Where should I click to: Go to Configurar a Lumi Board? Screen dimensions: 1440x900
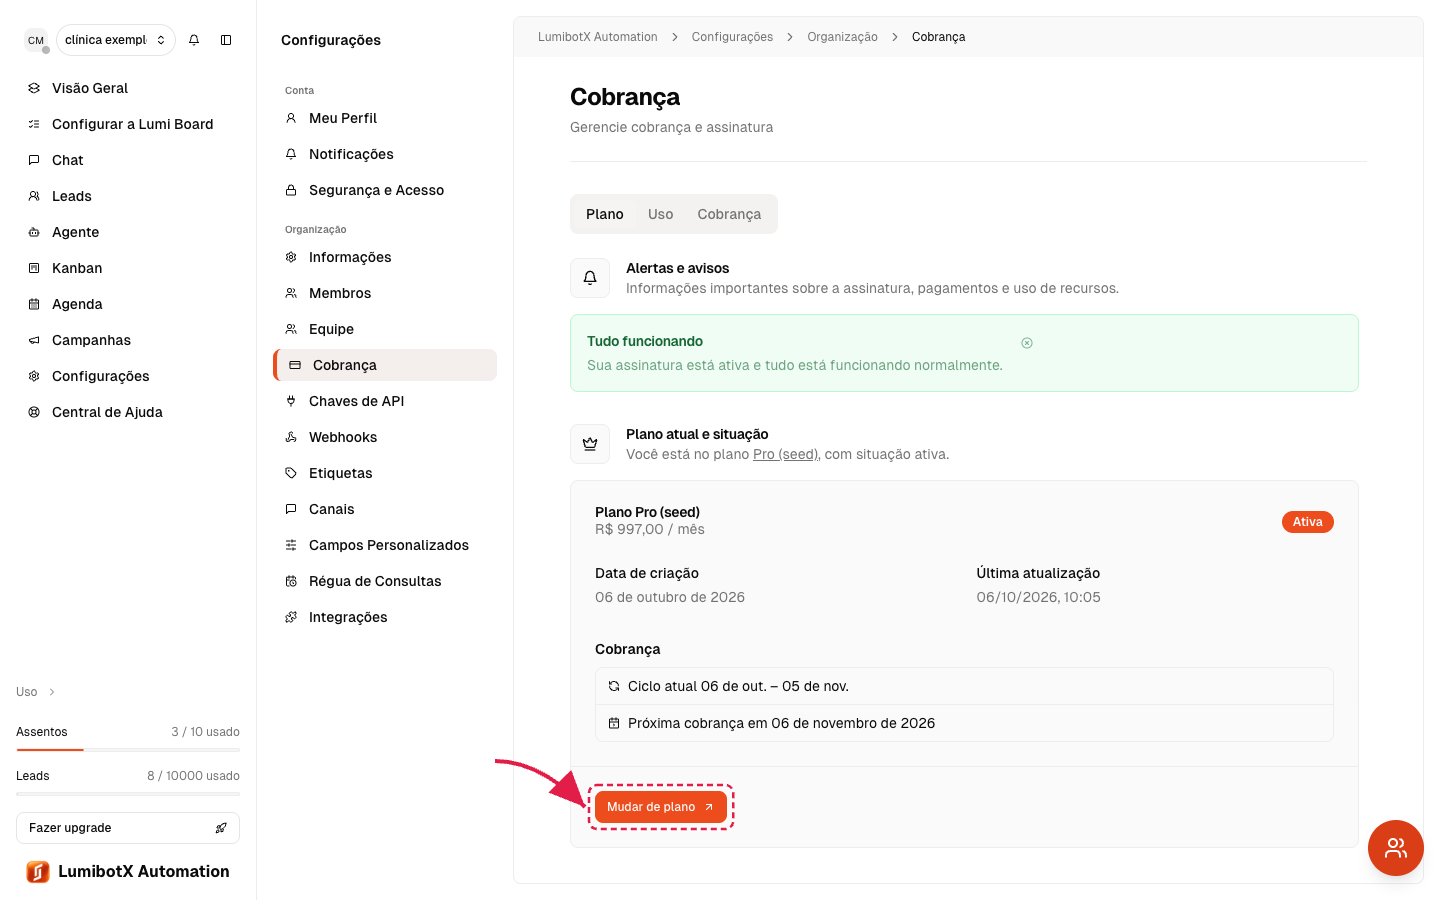128,124
